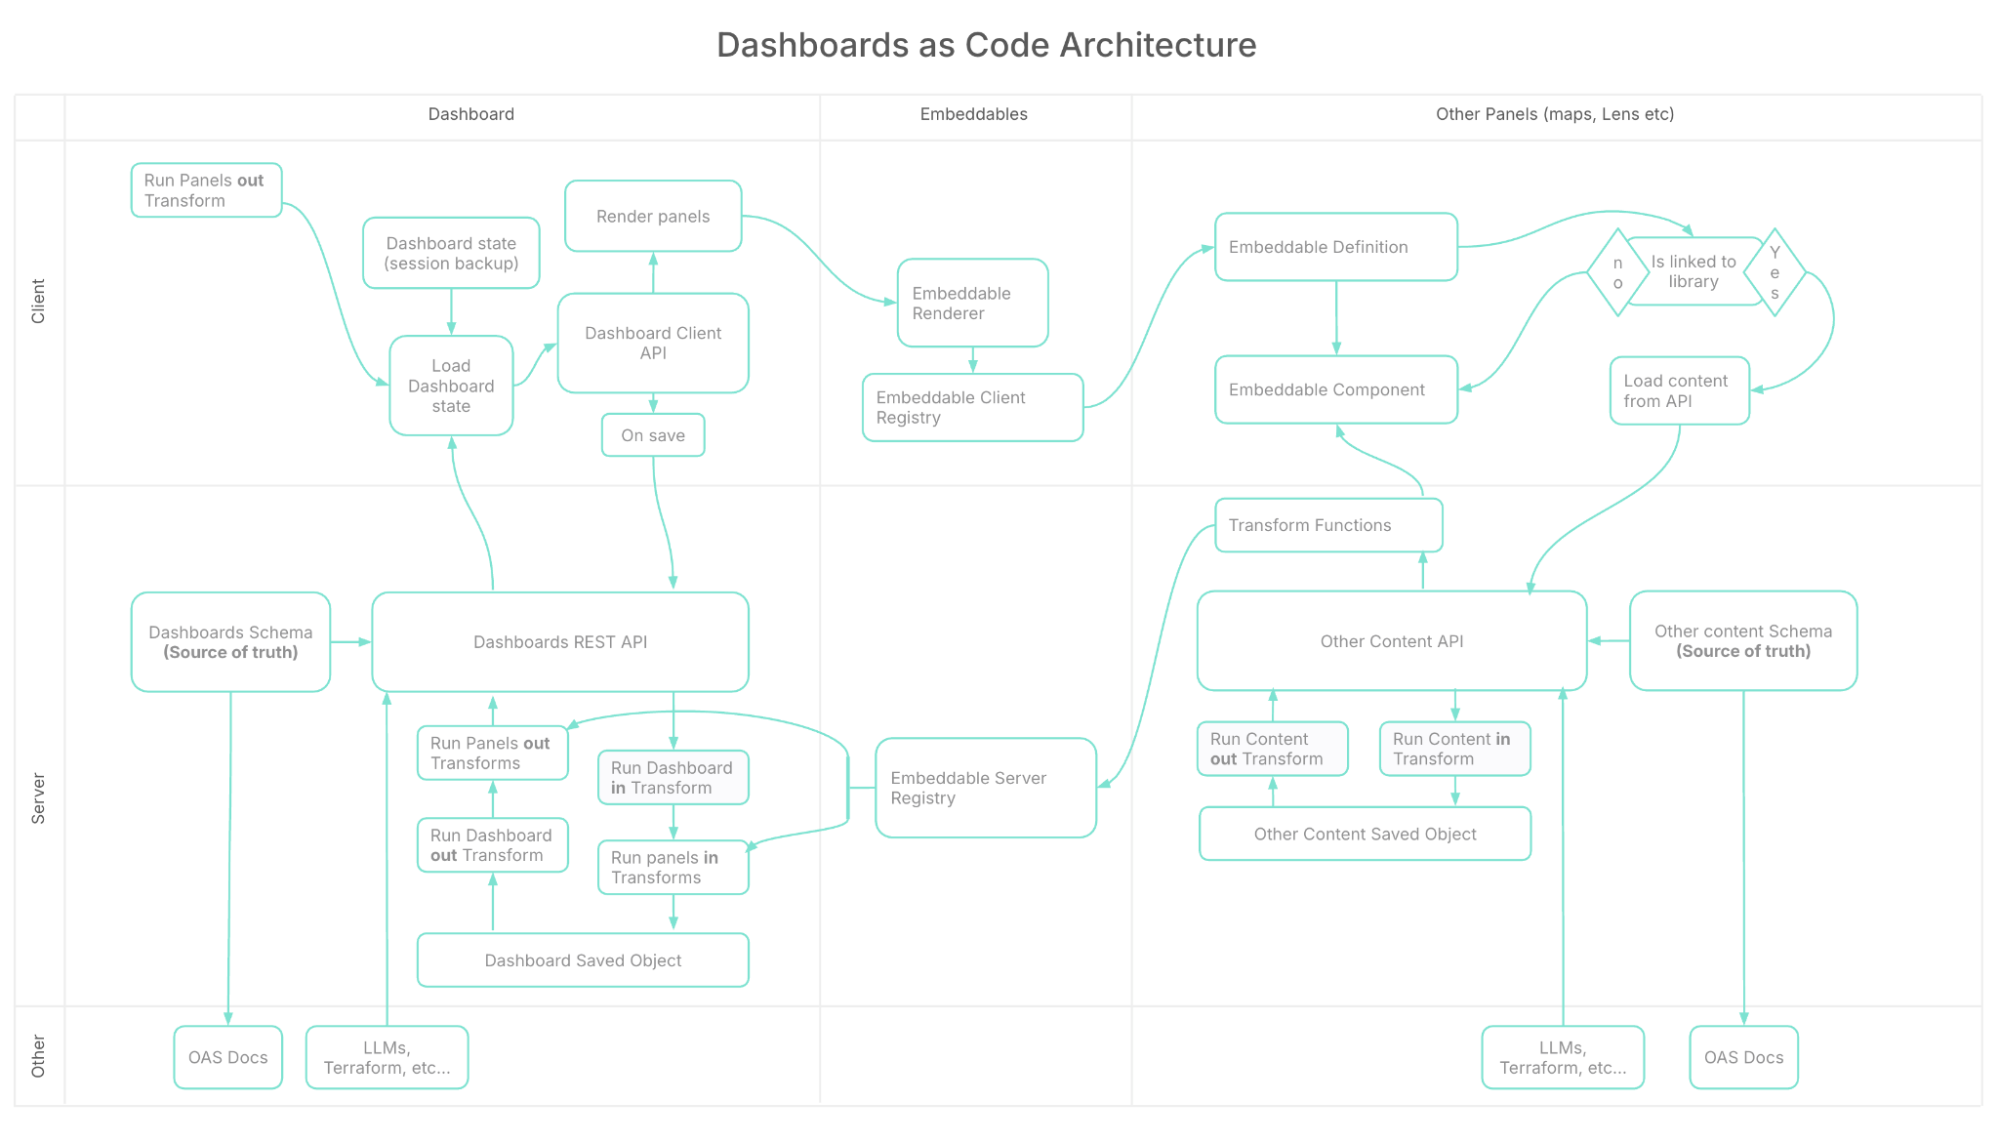Viewport: 1999px width, 1124px height.
Task: Click the 'Embeddable Renderer' box
Action: pyautogui.click(x=972, y=303)
